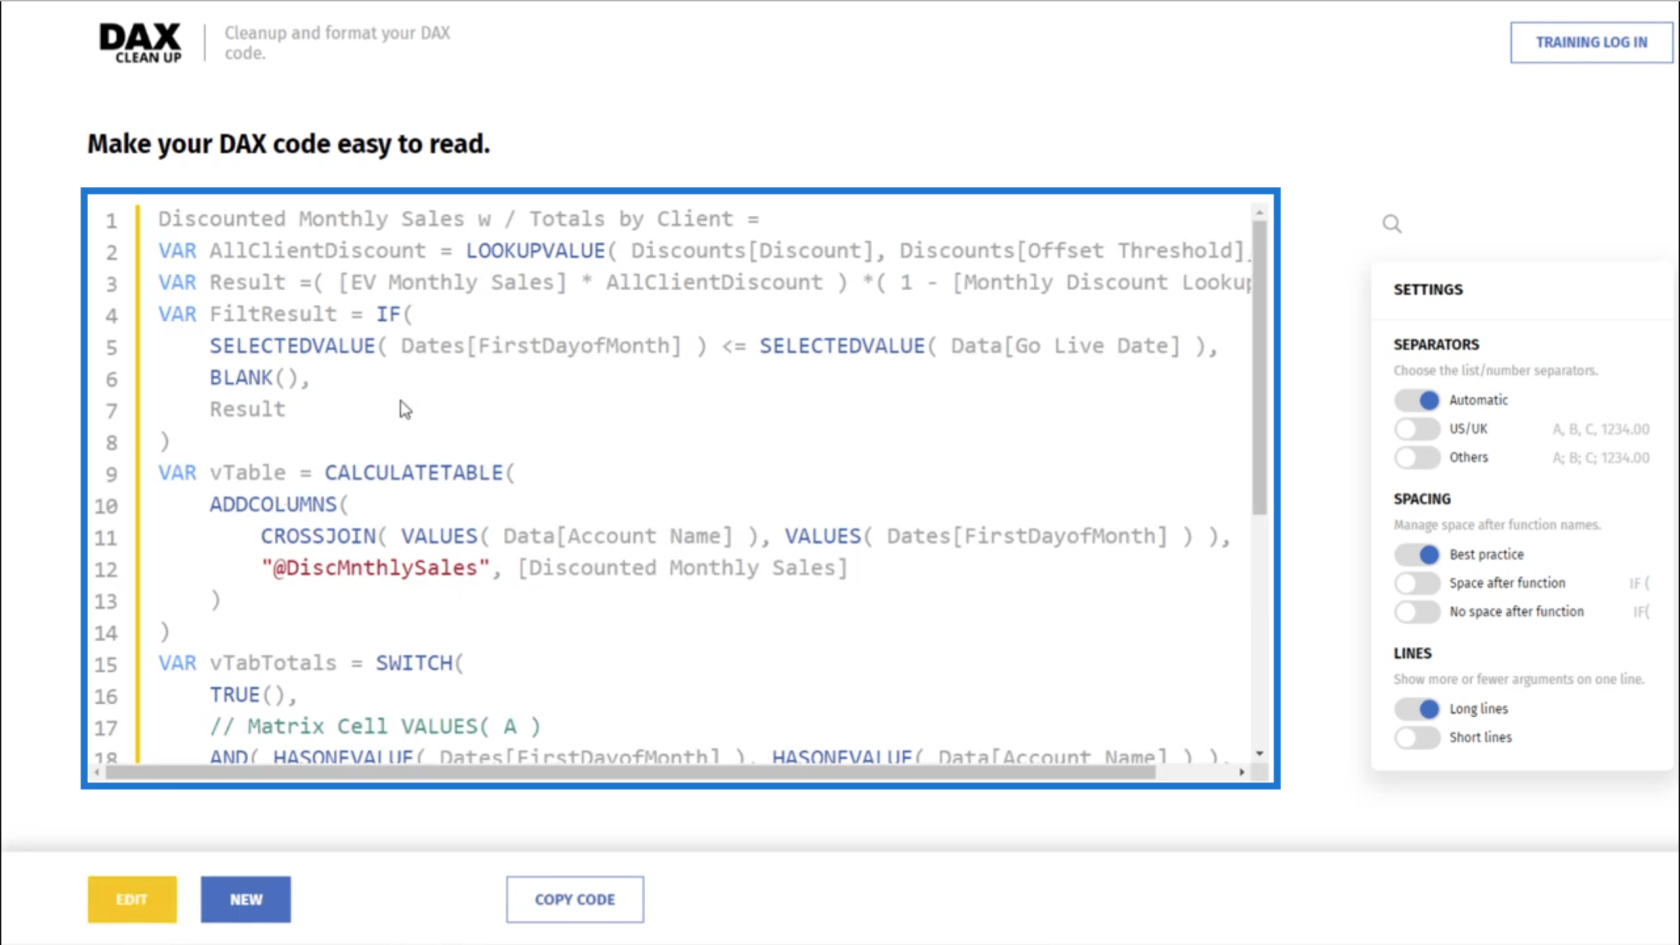Toggle the Automatic separators switch
Image resolution: width=1680 pixels, height=945 pixels.
click(x=1417, y=400)
